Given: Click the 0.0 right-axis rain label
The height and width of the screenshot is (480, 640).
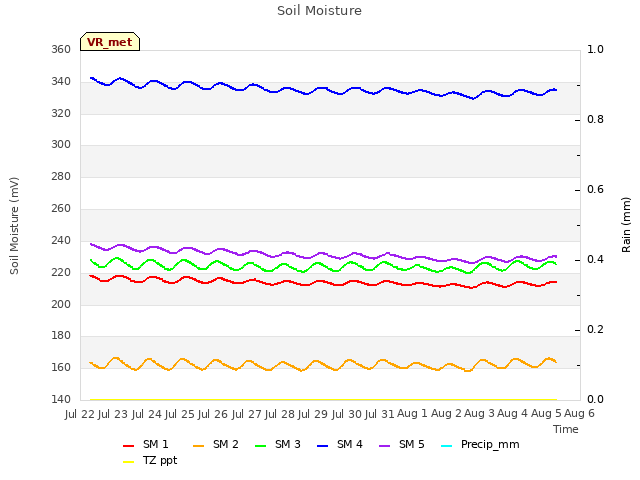Looking at the screenshot, I should click(595, 400).
